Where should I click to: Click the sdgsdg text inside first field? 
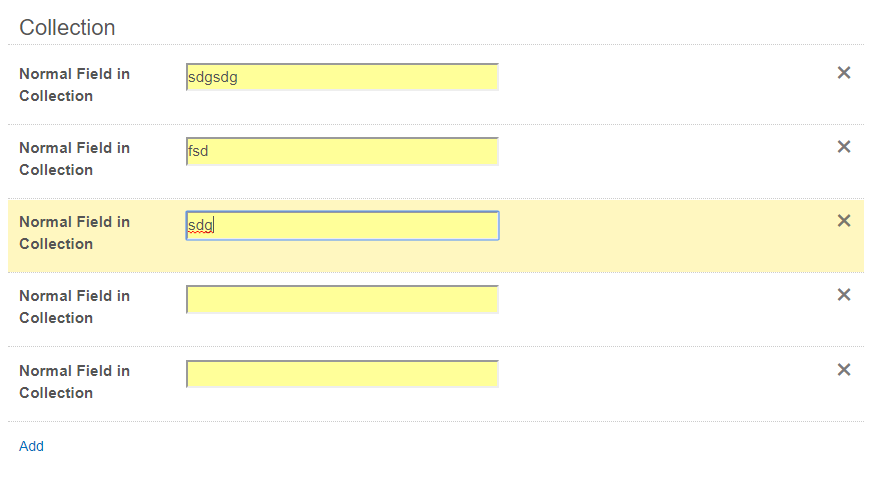pyautogui.click(x=213, y=77)
